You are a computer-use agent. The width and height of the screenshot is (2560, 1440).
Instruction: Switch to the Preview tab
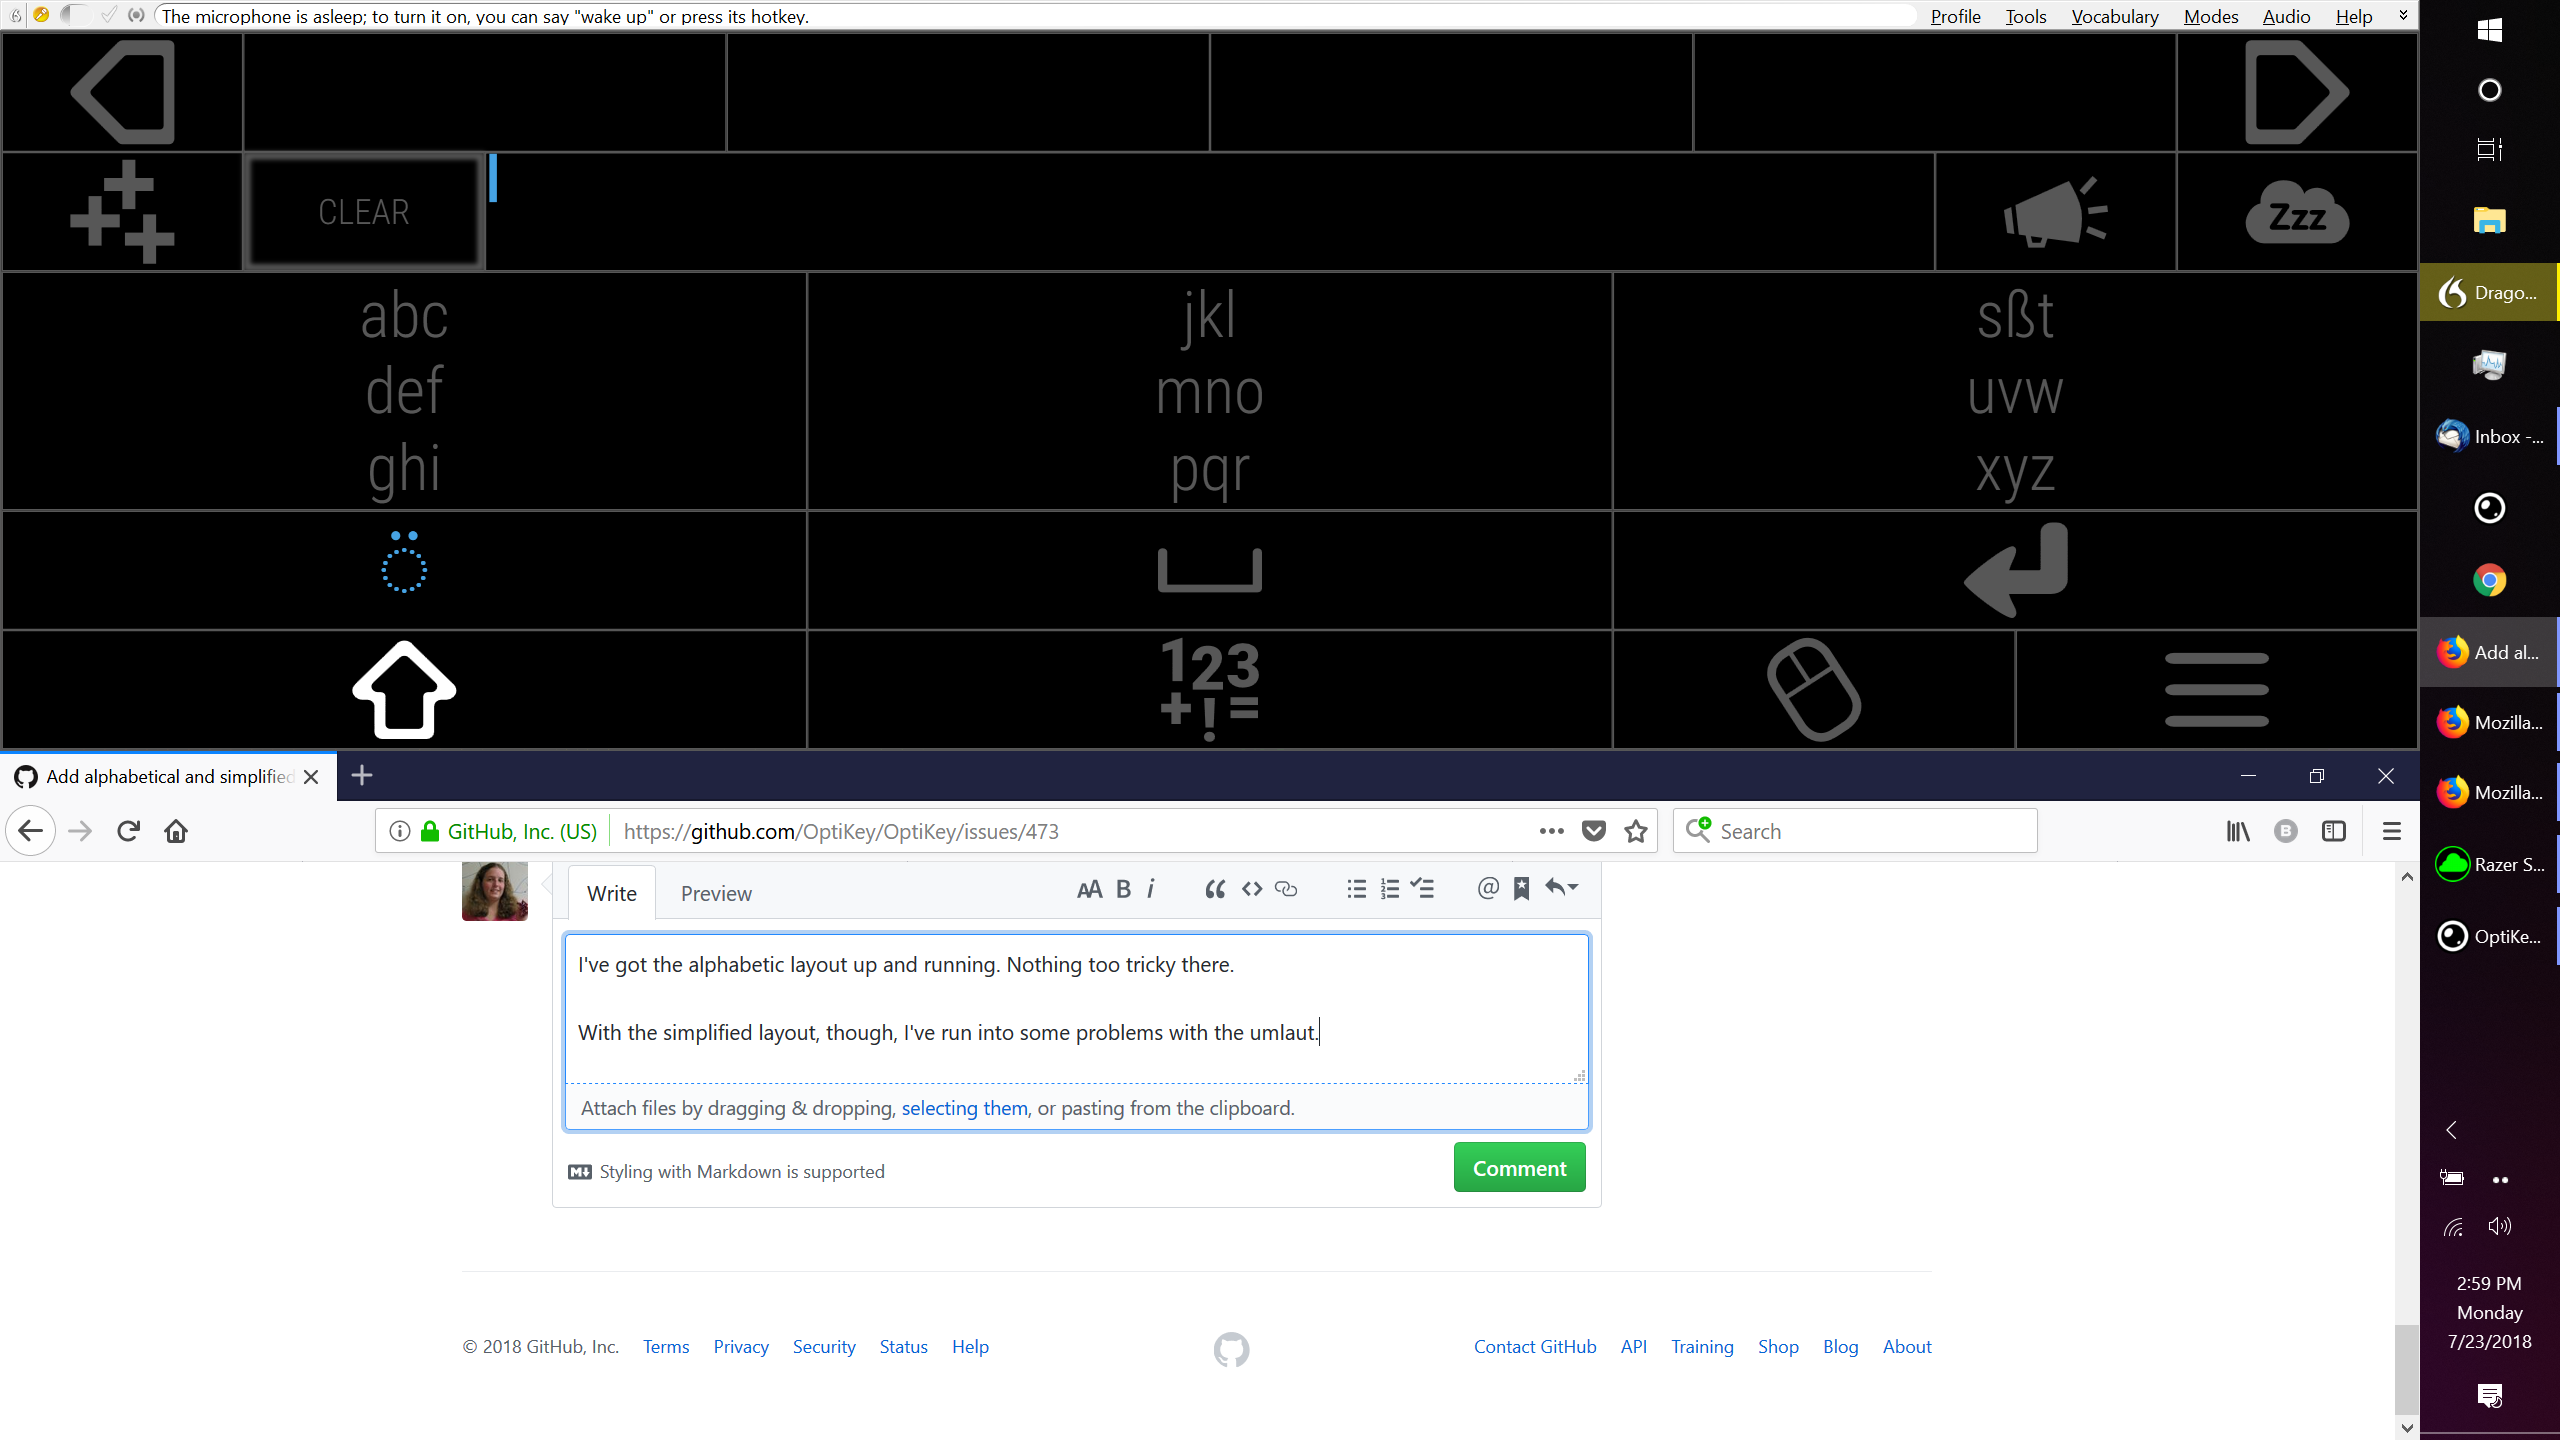tap(716, 893)
